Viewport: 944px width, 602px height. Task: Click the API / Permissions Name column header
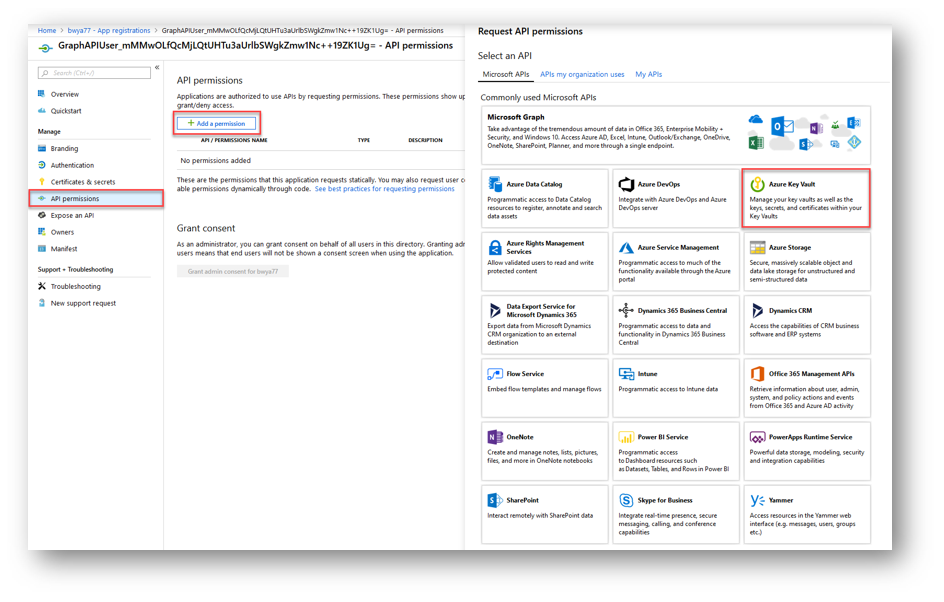(234, 140)
